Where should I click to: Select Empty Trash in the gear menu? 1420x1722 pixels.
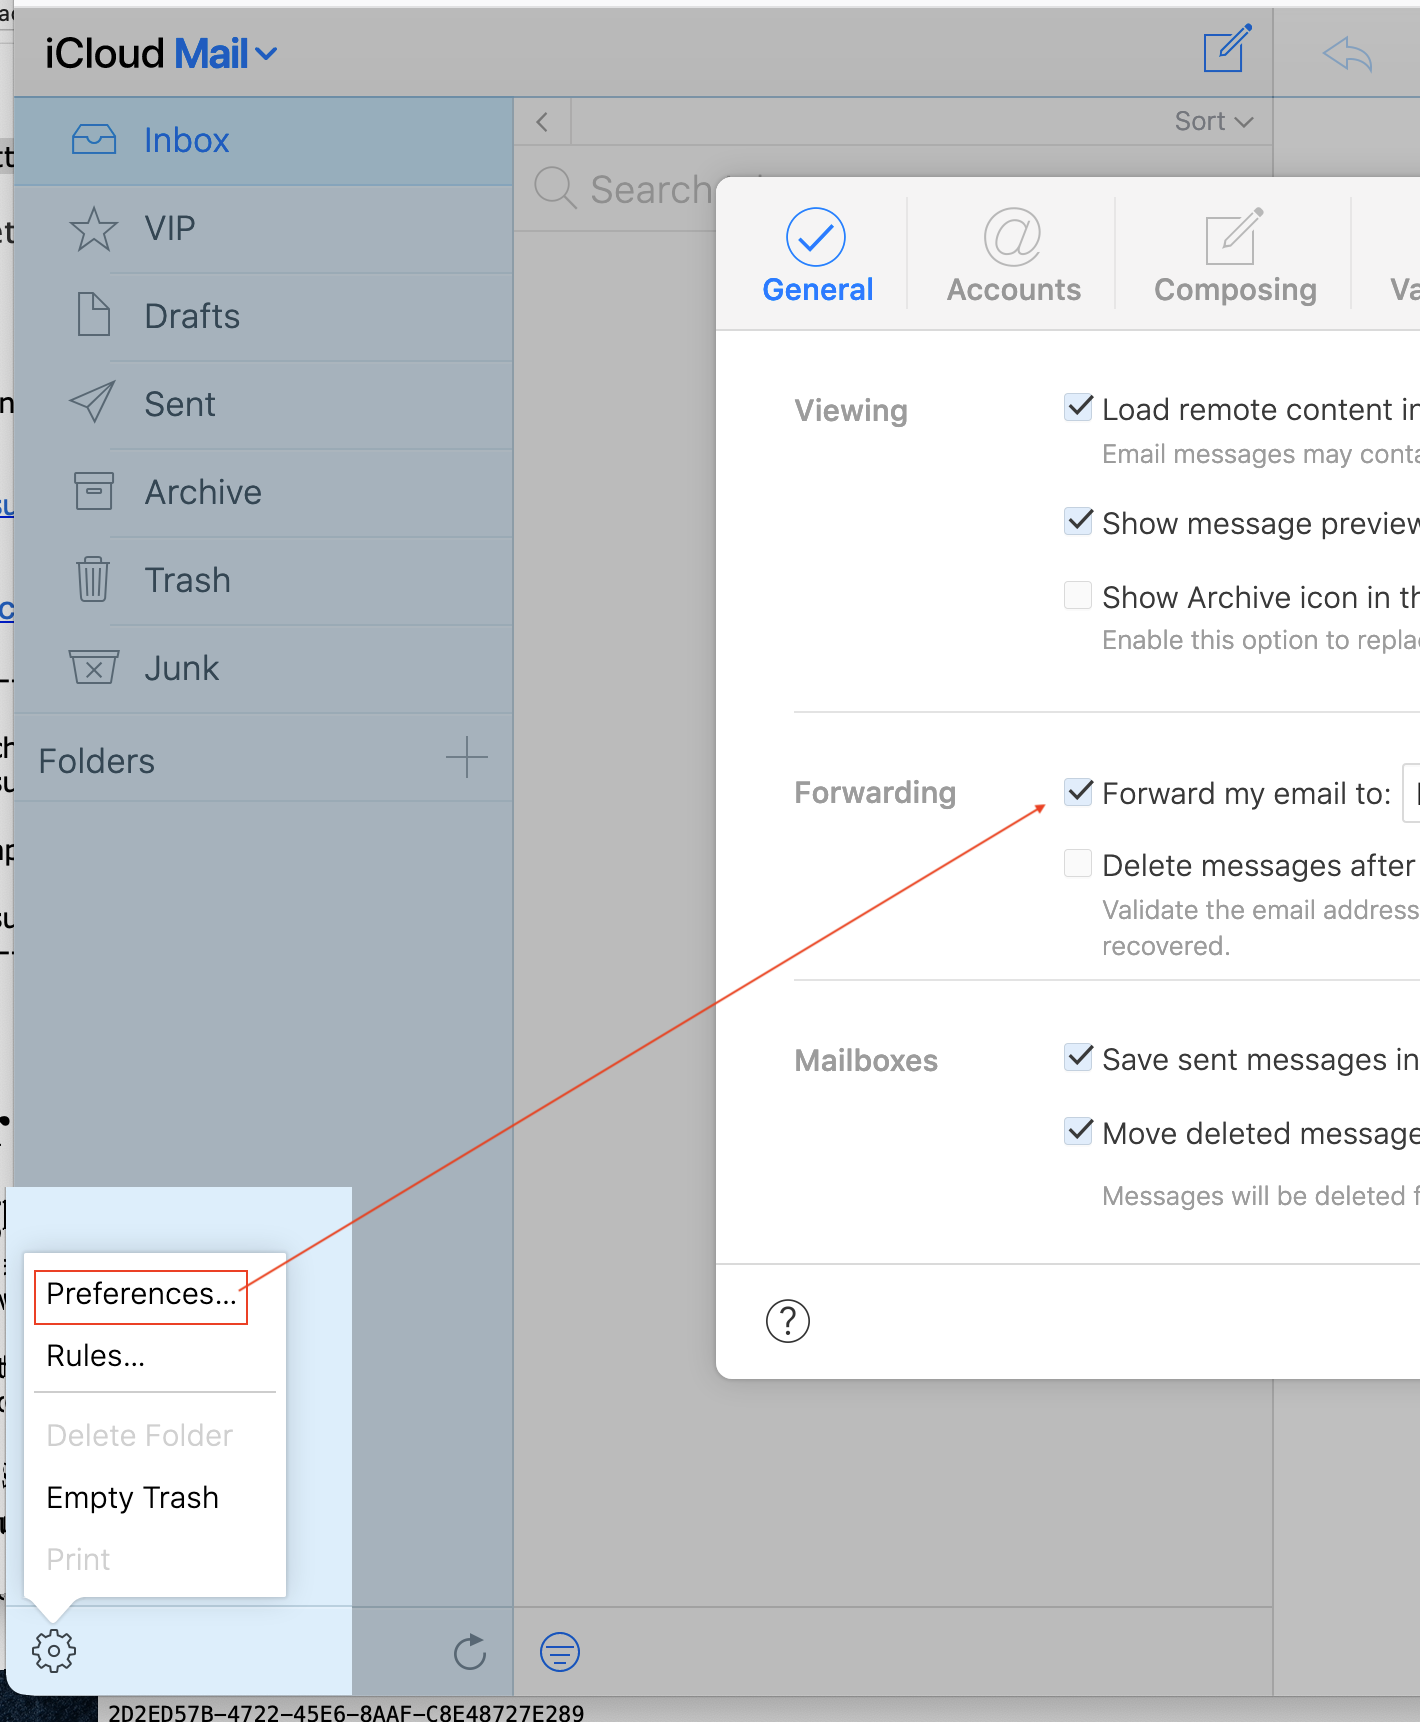132,1498
